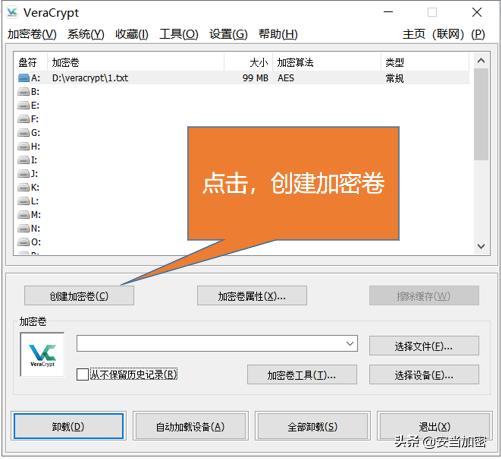The image size is (501, 459).
Task: Select drive J: icon in list
Action: (x=24, y=174)
